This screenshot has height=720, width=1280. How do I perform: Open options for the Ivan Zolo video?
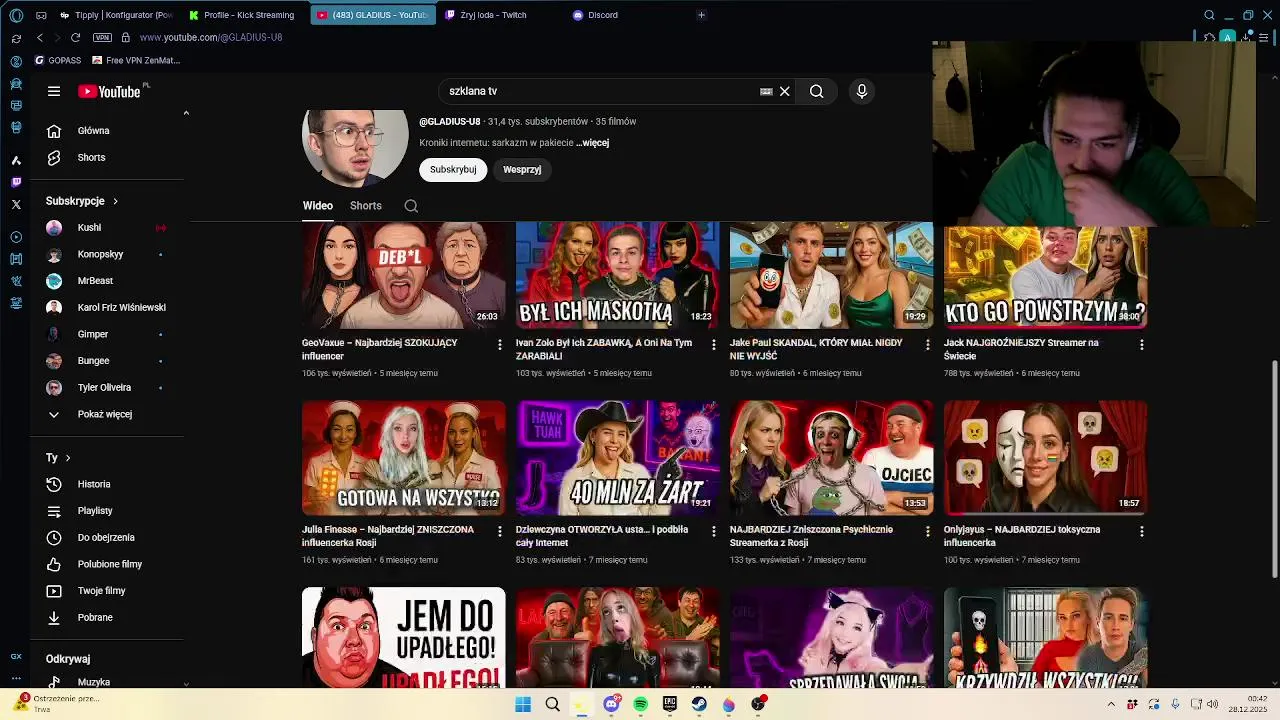pos(714,344)
